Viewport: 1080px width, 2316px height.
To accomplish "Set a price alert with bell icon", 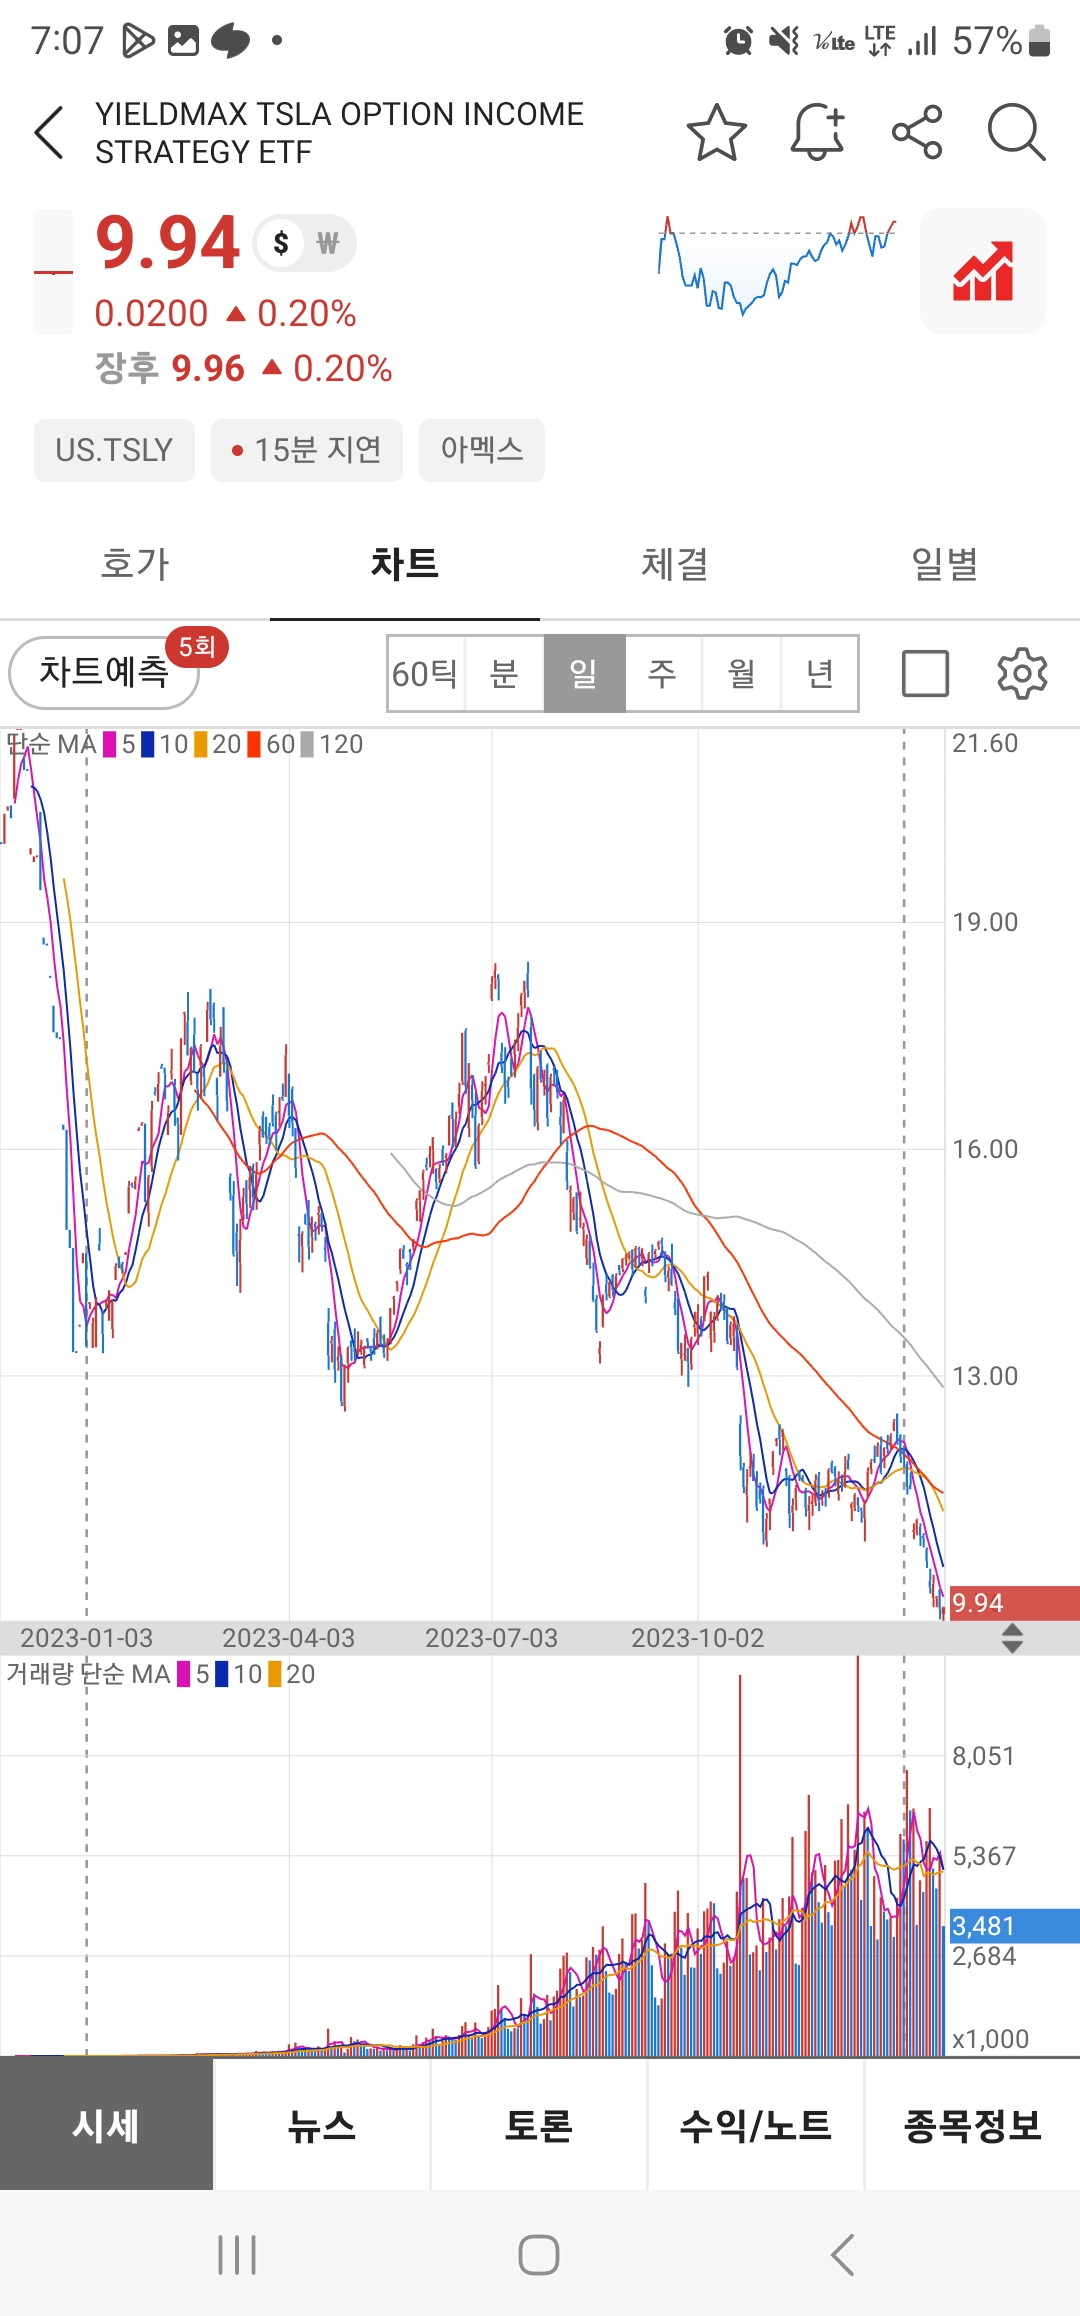I will click(818, 132).
